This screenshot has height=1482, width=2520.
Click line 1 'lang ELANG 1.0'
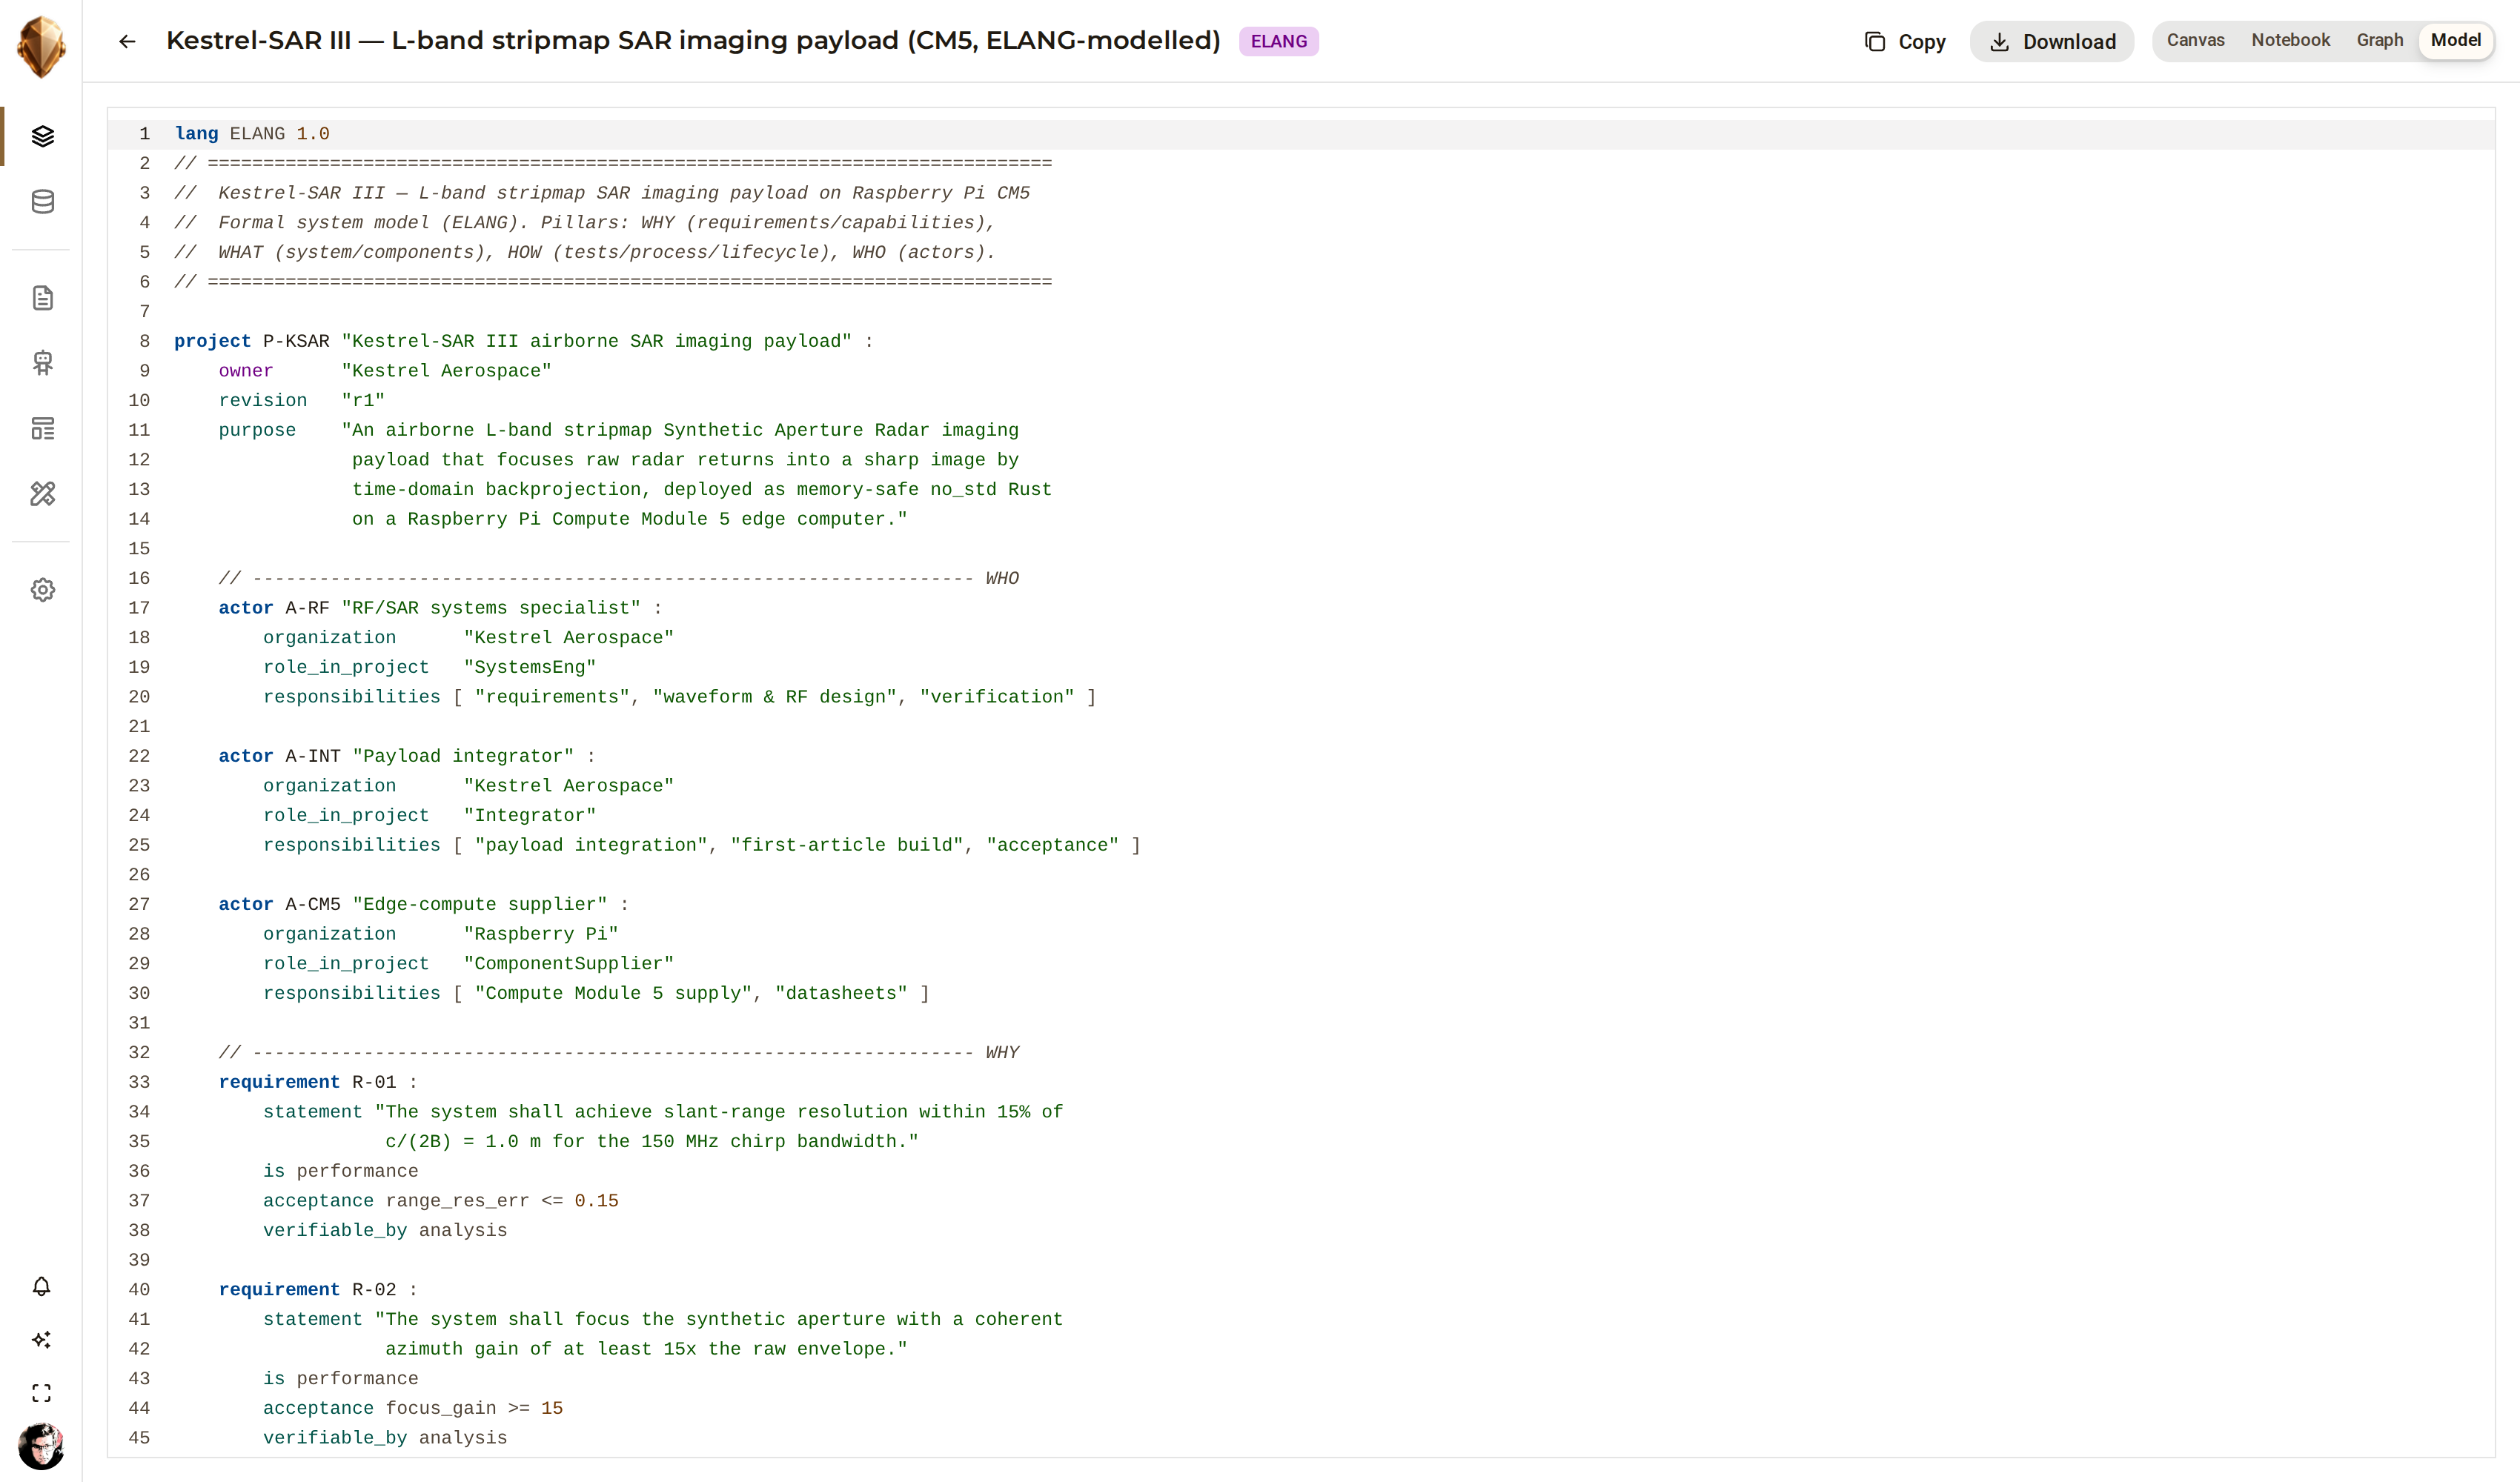click(x=252, y=134)
